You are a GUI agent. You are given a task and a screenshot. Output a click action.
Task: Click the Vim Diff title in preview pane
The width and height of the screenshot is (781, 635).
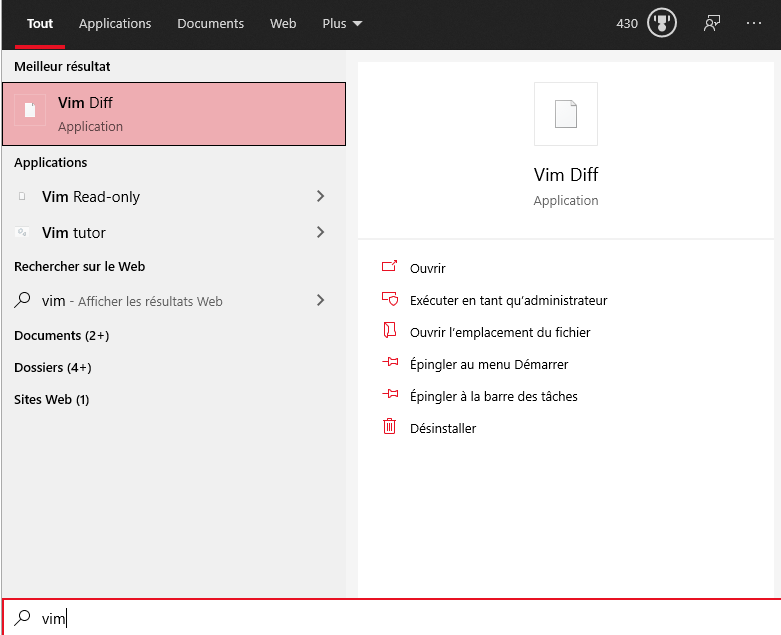click(566, 175)
